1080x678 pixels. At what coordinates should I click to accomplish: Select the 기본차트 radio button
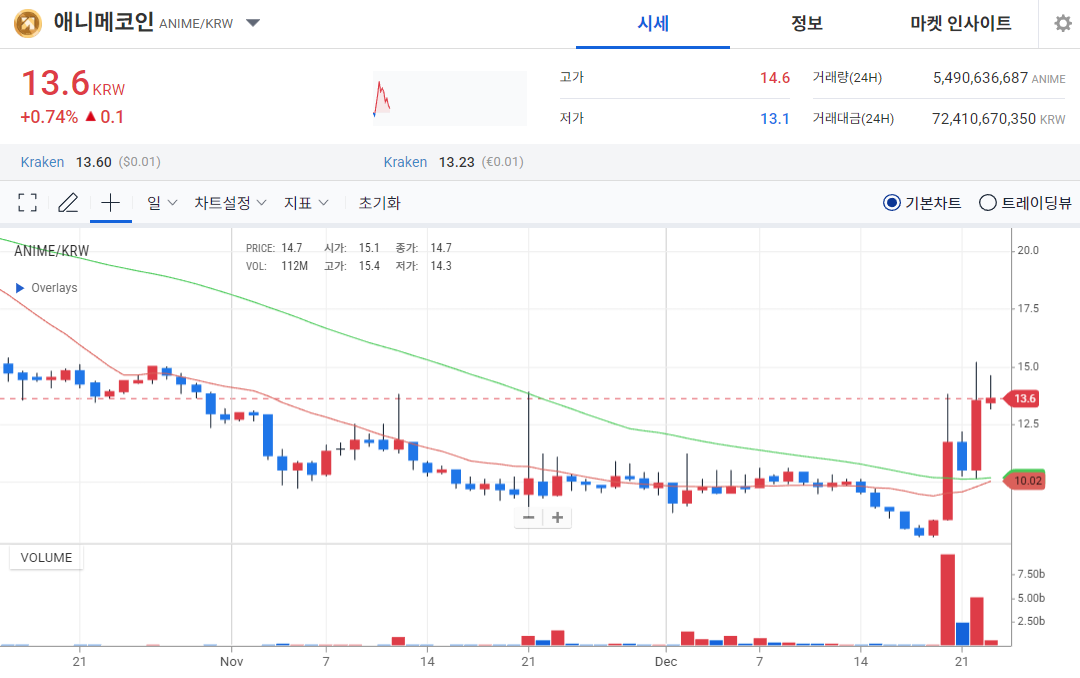coord(893,201)
